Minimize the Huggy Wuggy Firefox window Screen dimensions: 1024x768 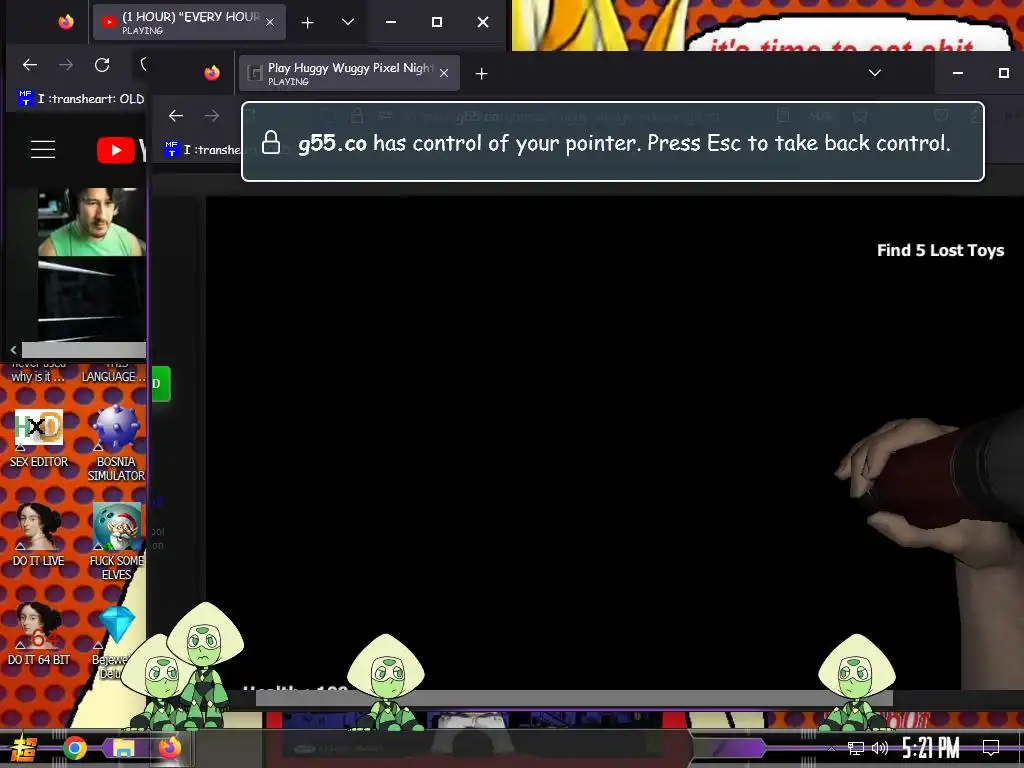(958, 73)
